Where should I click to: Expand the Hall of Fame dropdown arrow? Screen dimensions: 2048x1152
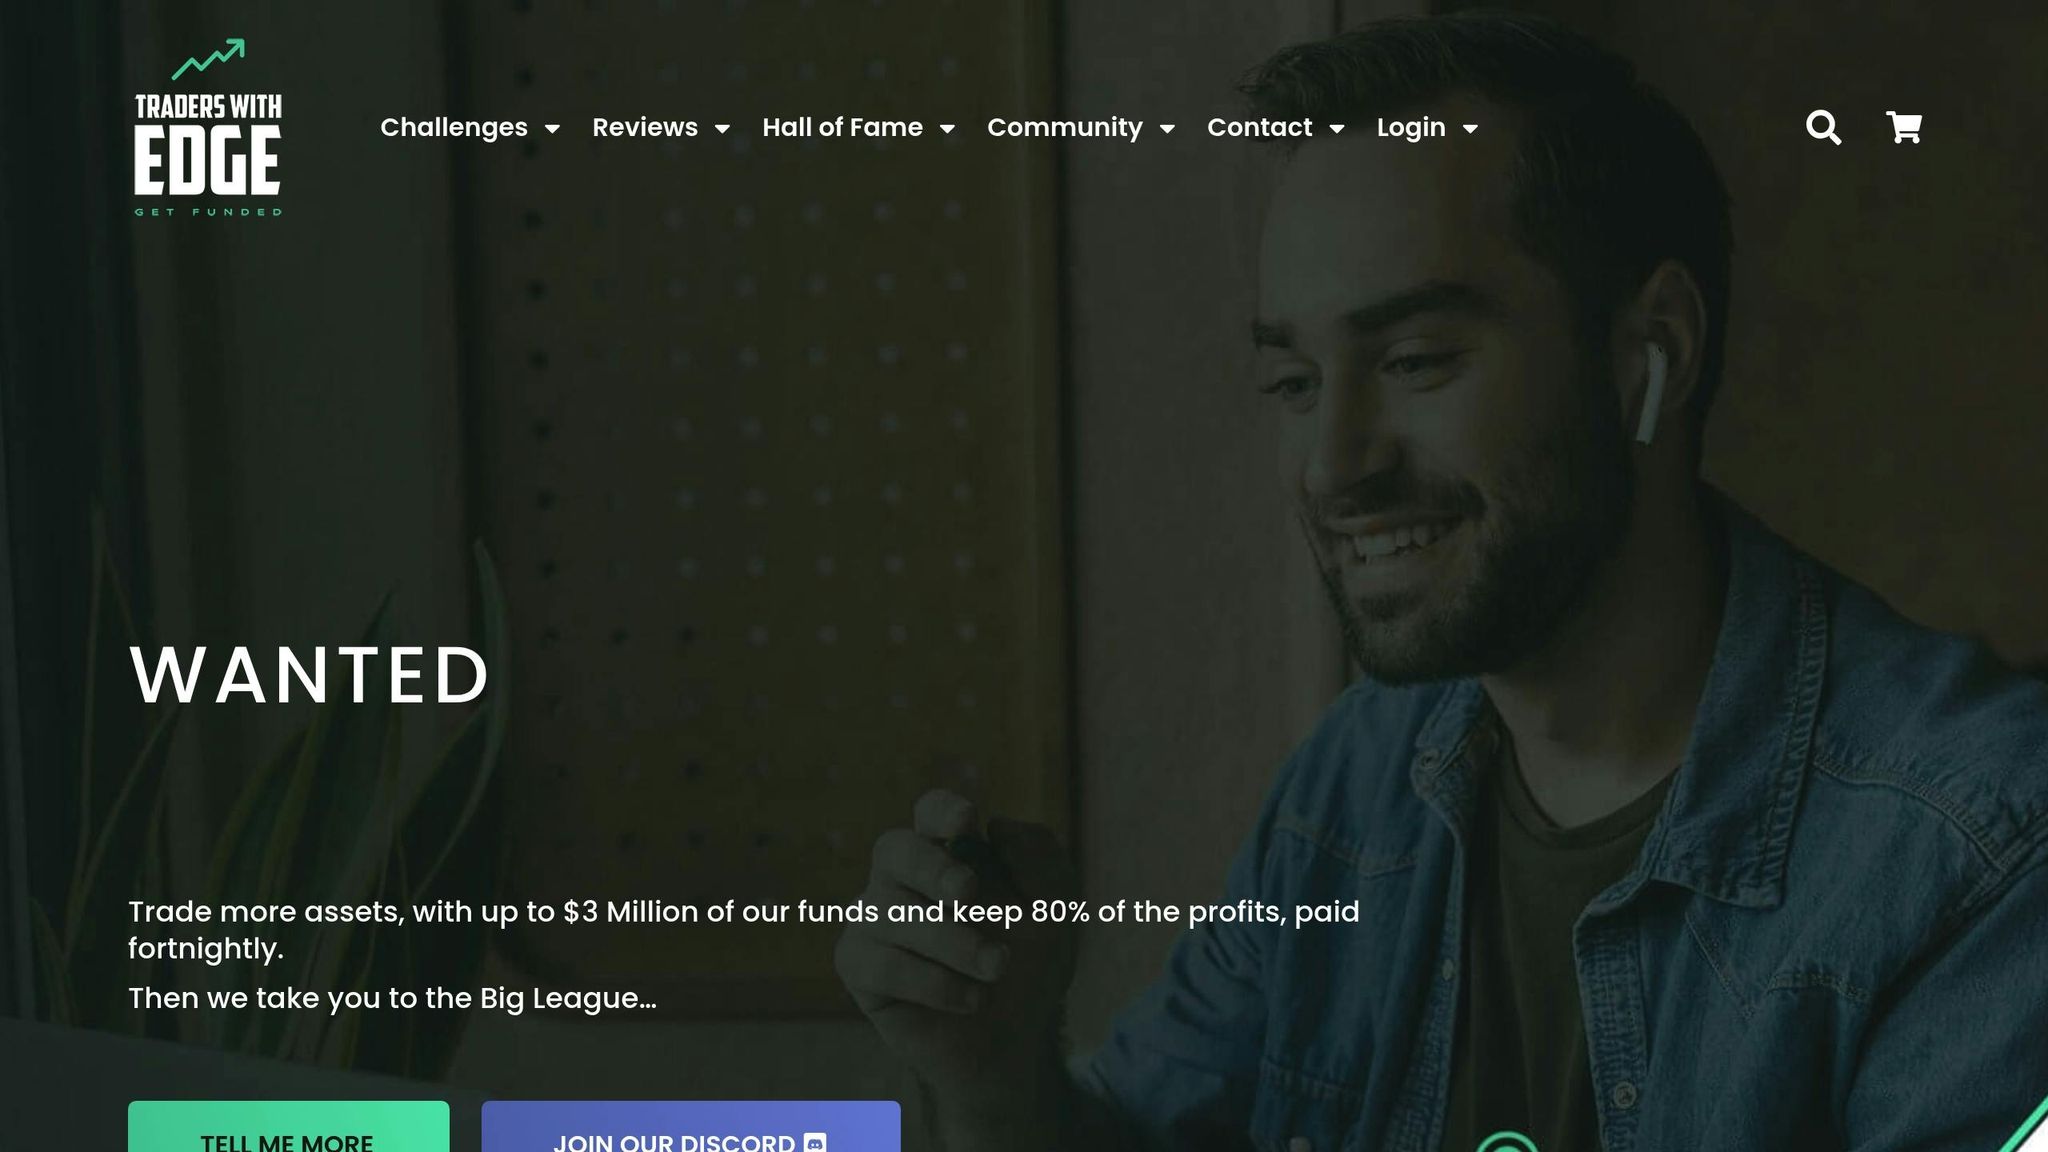(x=947, y=128)
